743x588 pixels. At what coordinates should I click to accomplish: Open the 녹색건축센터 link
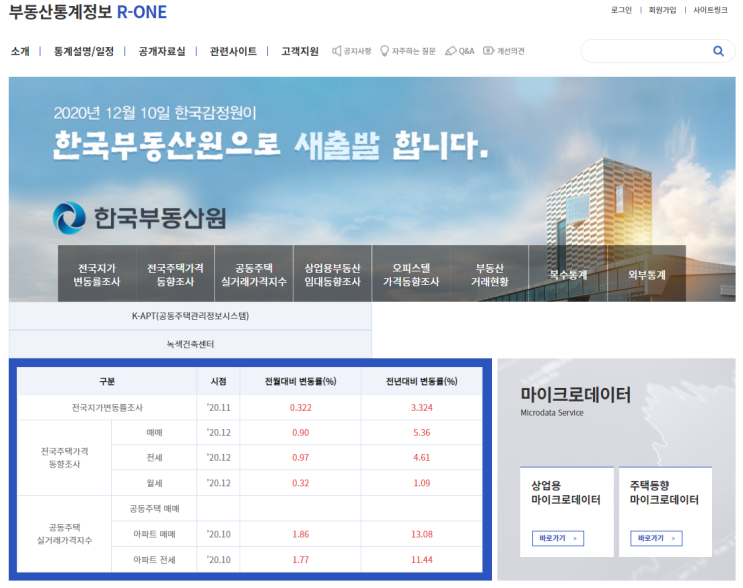[190, 344]
